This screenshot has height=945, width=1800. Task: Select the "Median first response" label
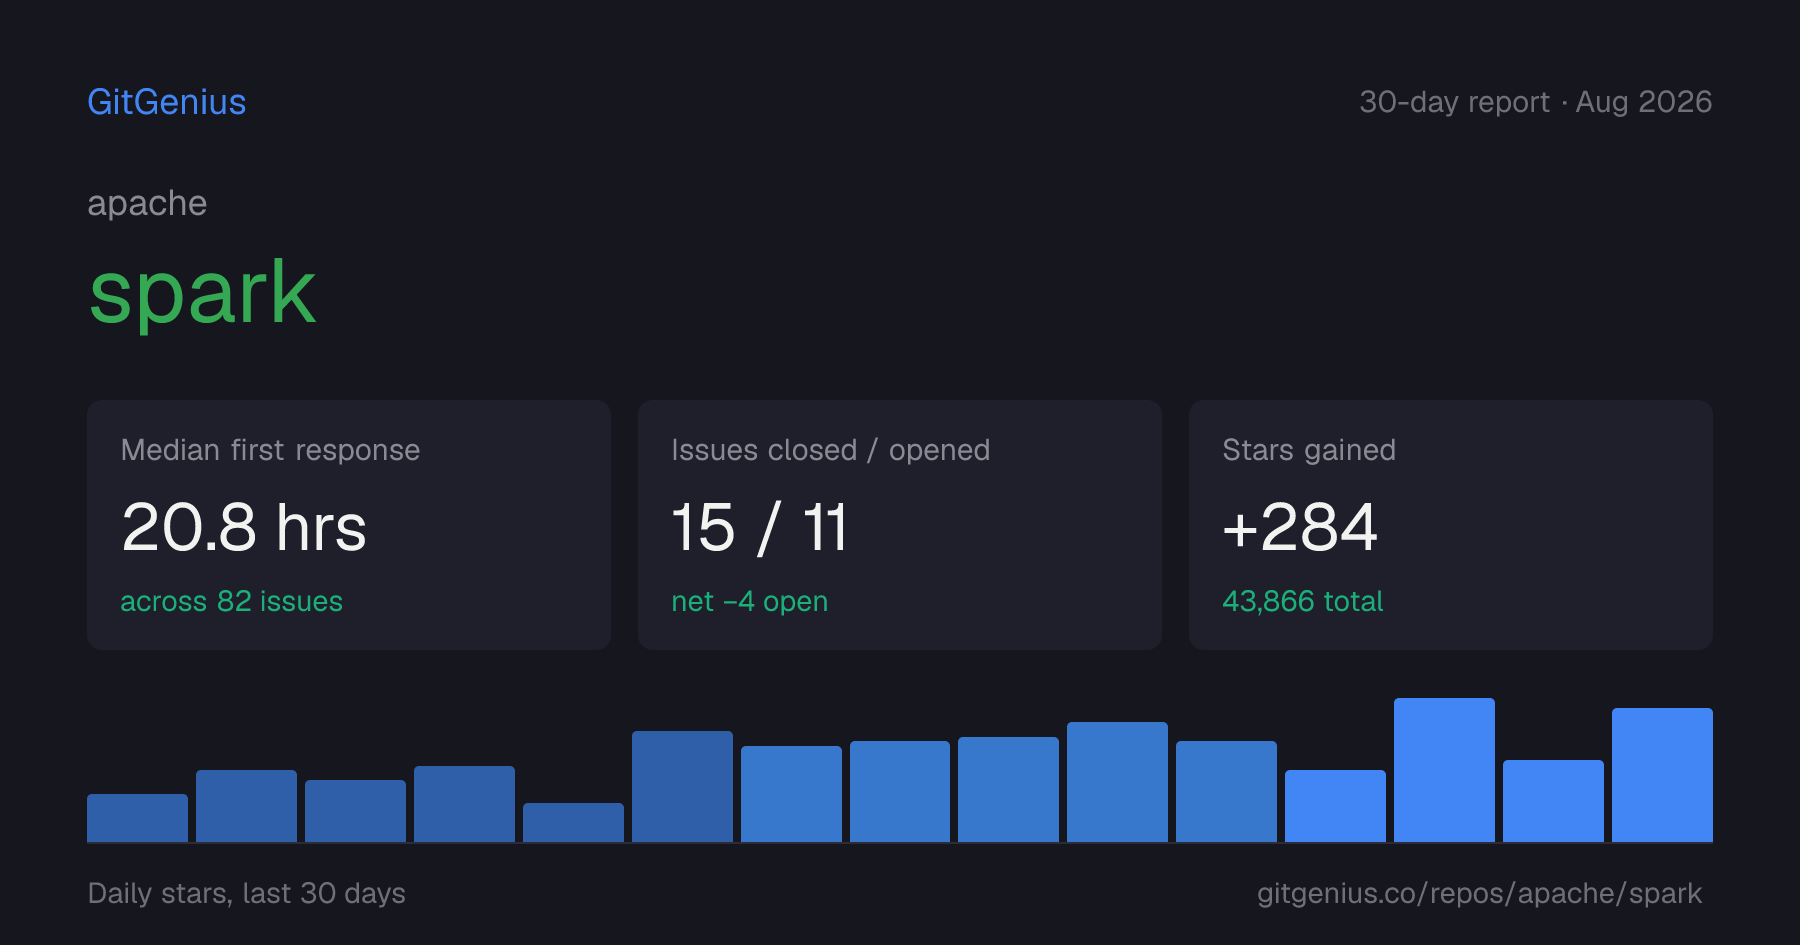(270, 450)
